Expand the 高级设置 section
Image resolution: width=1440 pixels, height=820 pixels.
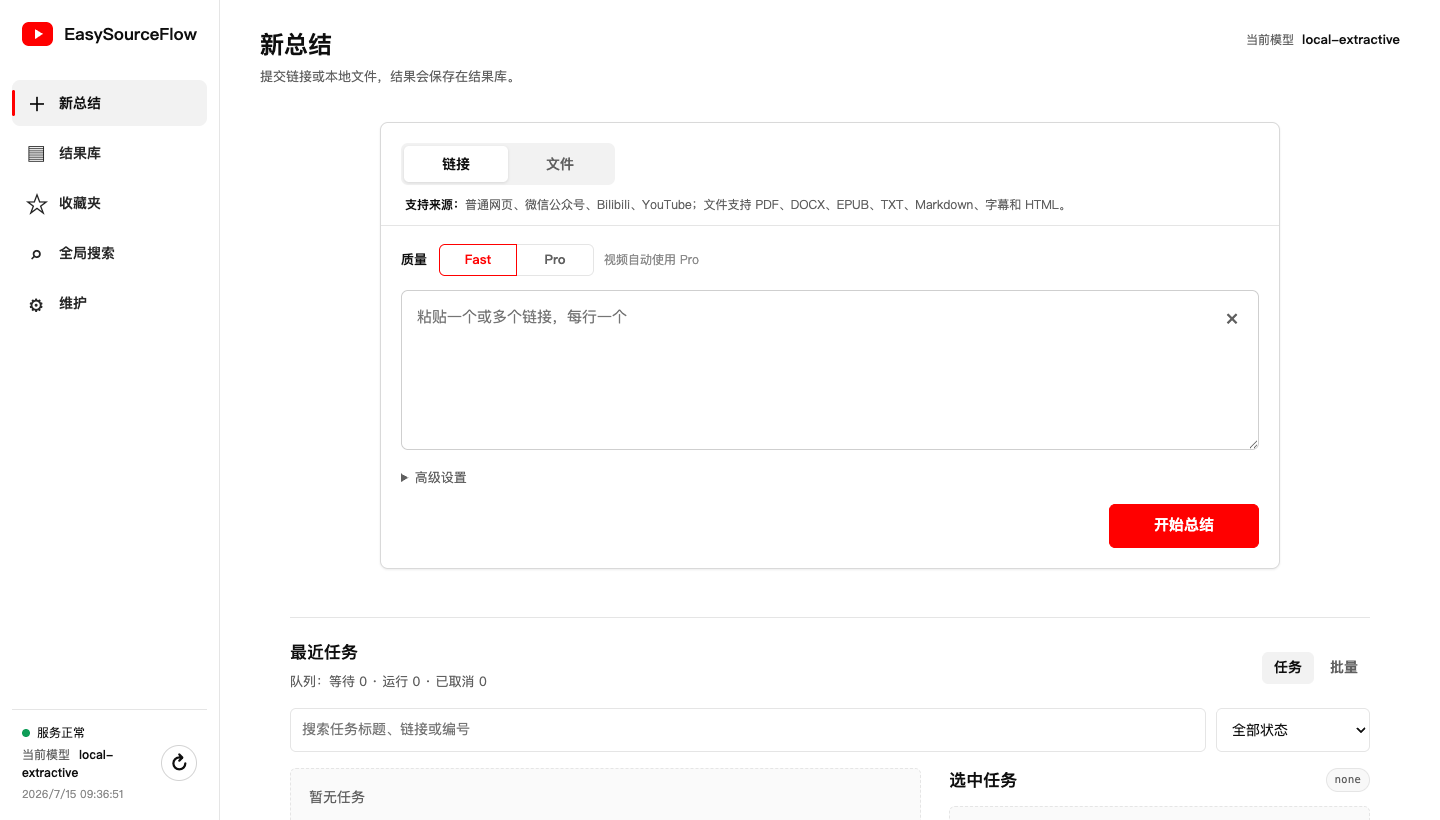(434, 478)
